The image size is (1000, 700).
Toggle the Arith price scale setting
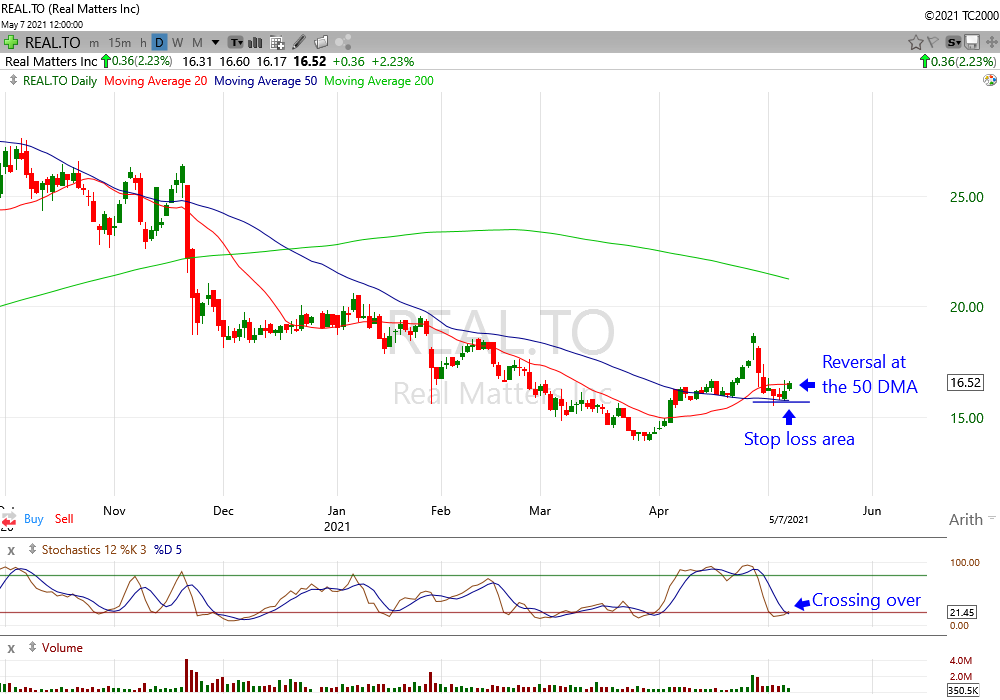click(x=966, y=520)
